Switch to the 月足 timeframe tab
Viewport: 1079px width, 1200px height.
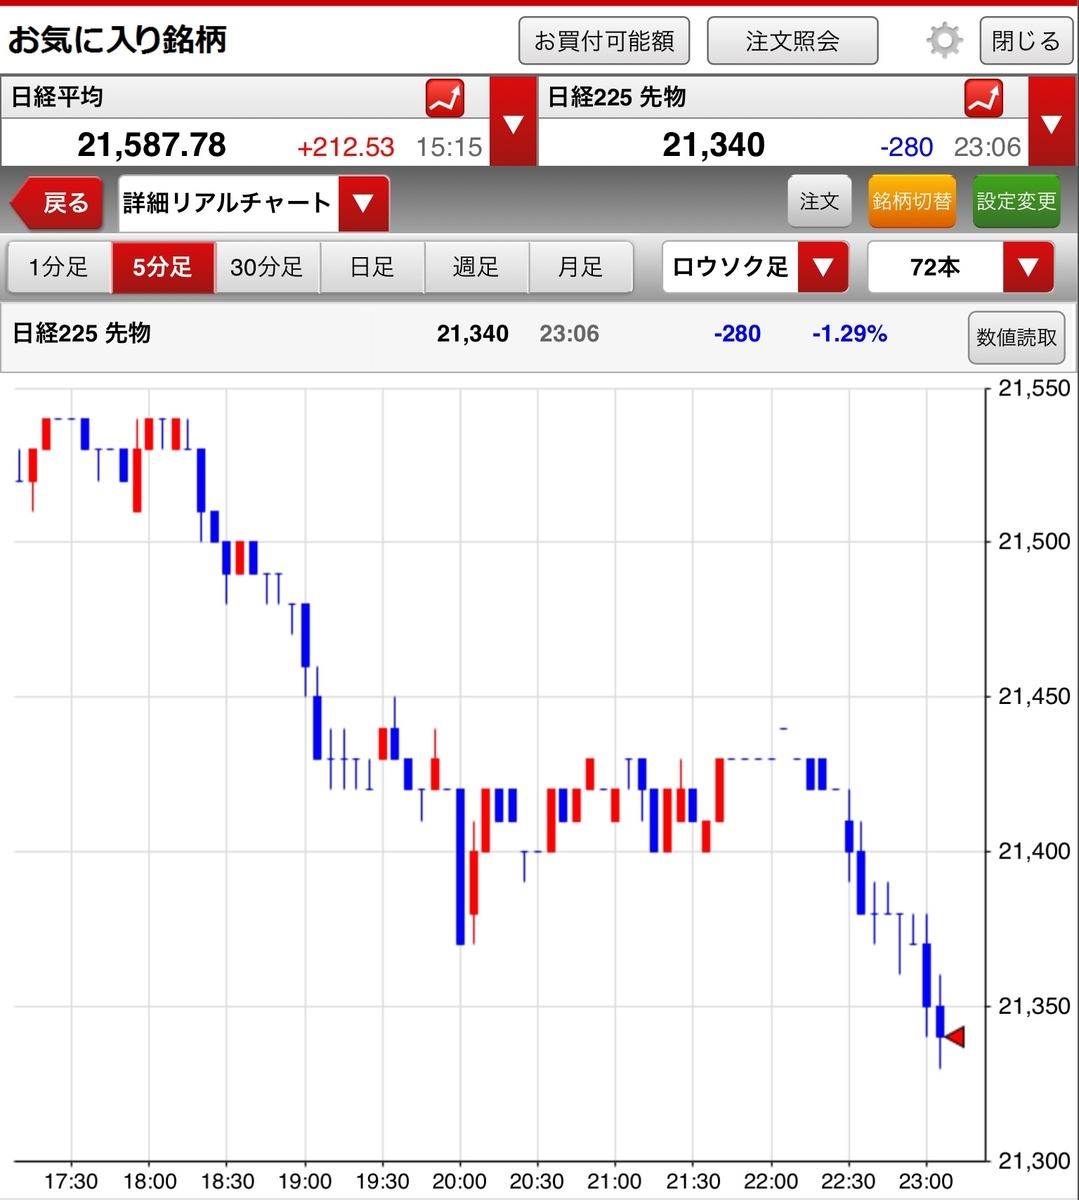[581, 267]
